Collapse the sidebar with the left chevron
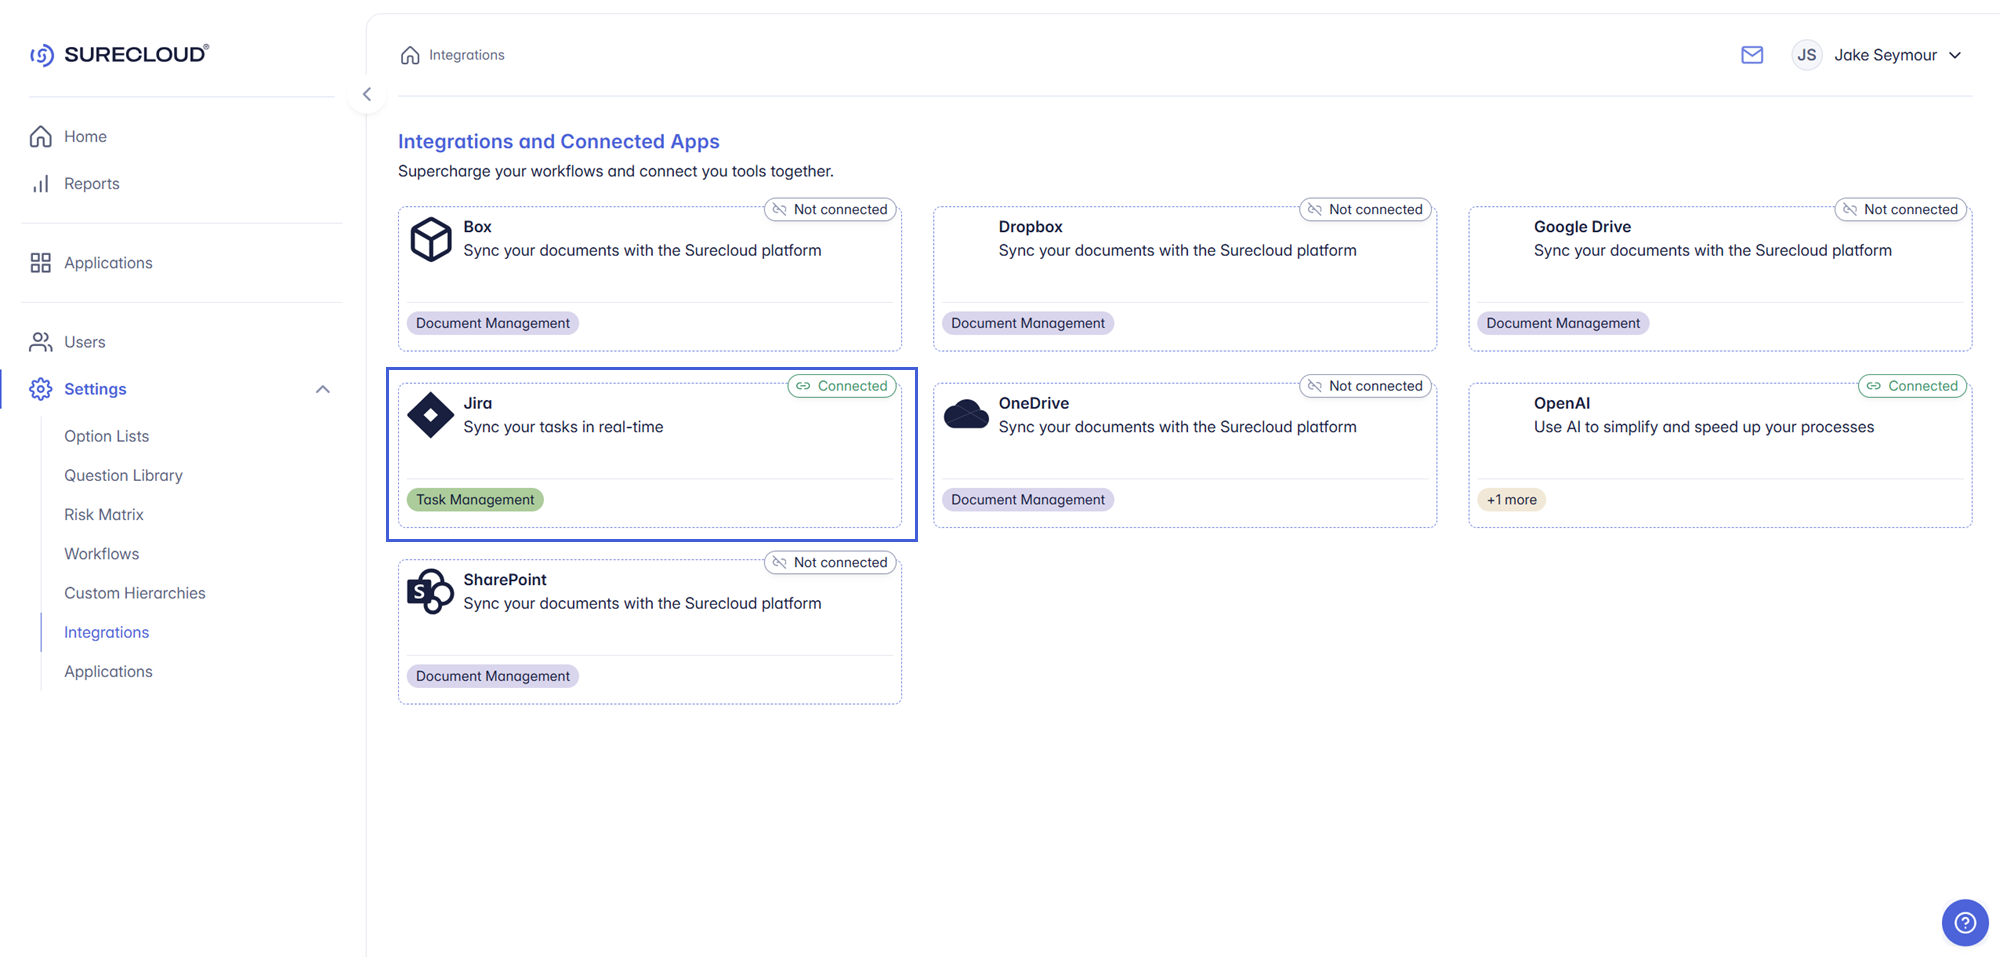2000x957 pixels. click(x=367, y=94)
